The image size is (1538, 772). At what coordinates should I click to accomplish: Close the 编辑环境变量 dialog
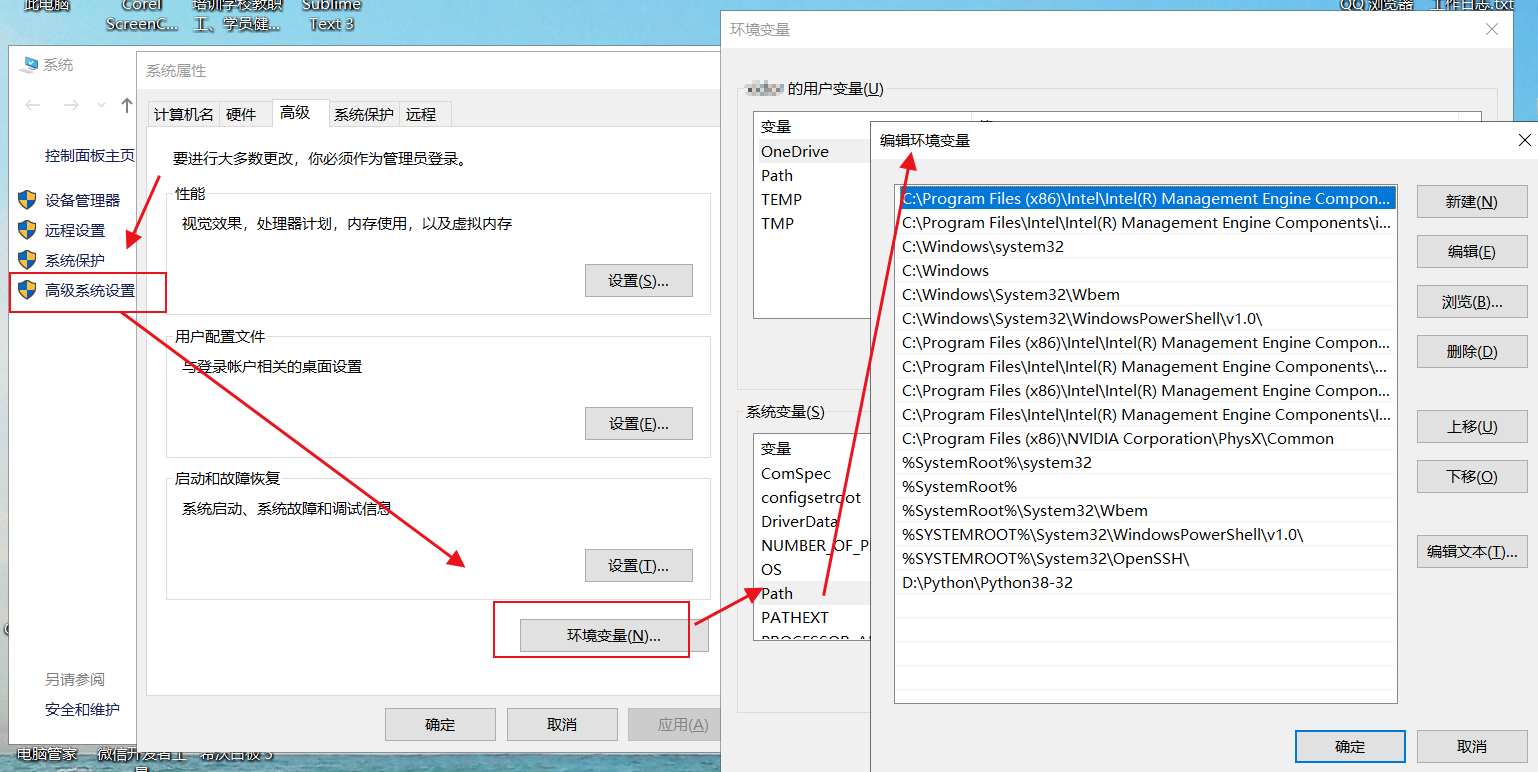pos(1525,141)
